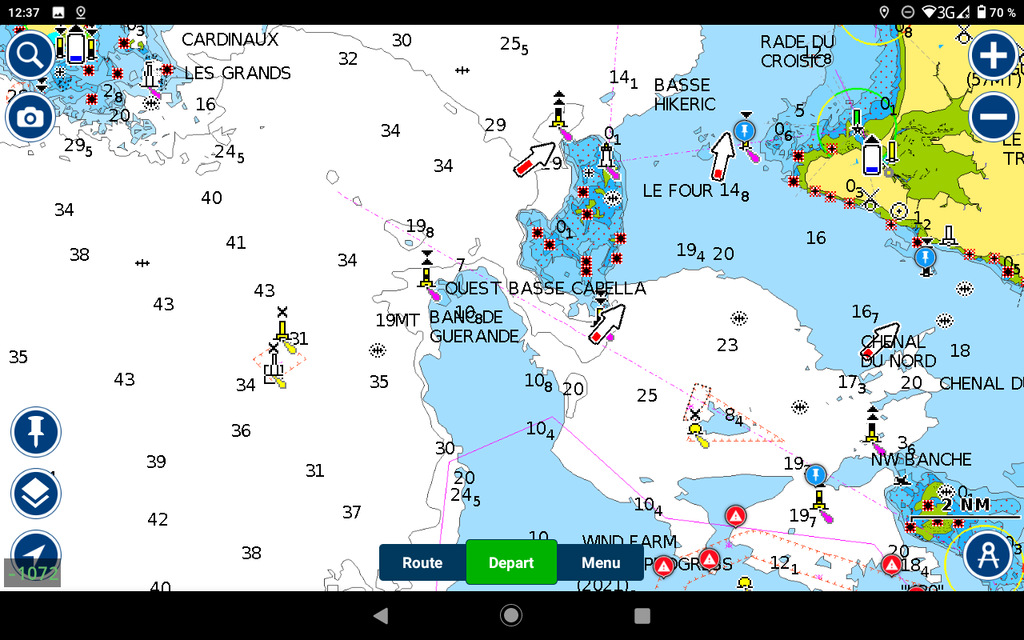The width and height of the screenshot is (1024, 640).
Task: Drop a pin with the pushpin button
Action: [x=36, y=432]
